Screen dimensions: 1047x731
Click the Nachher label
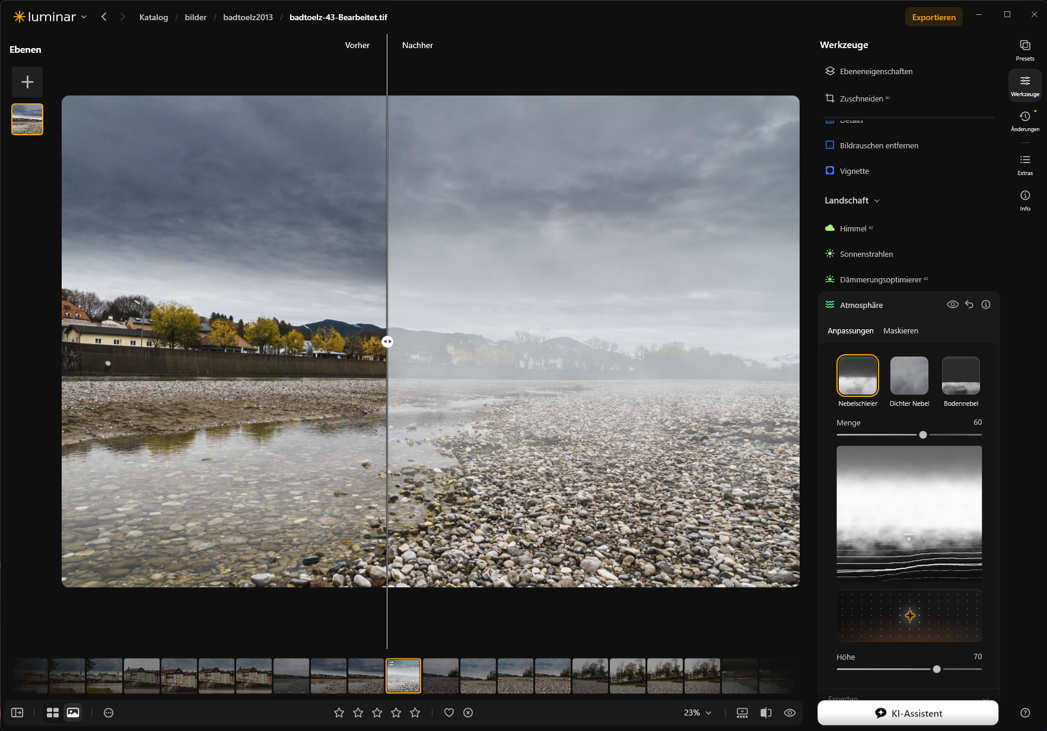[x=417, y=45]
